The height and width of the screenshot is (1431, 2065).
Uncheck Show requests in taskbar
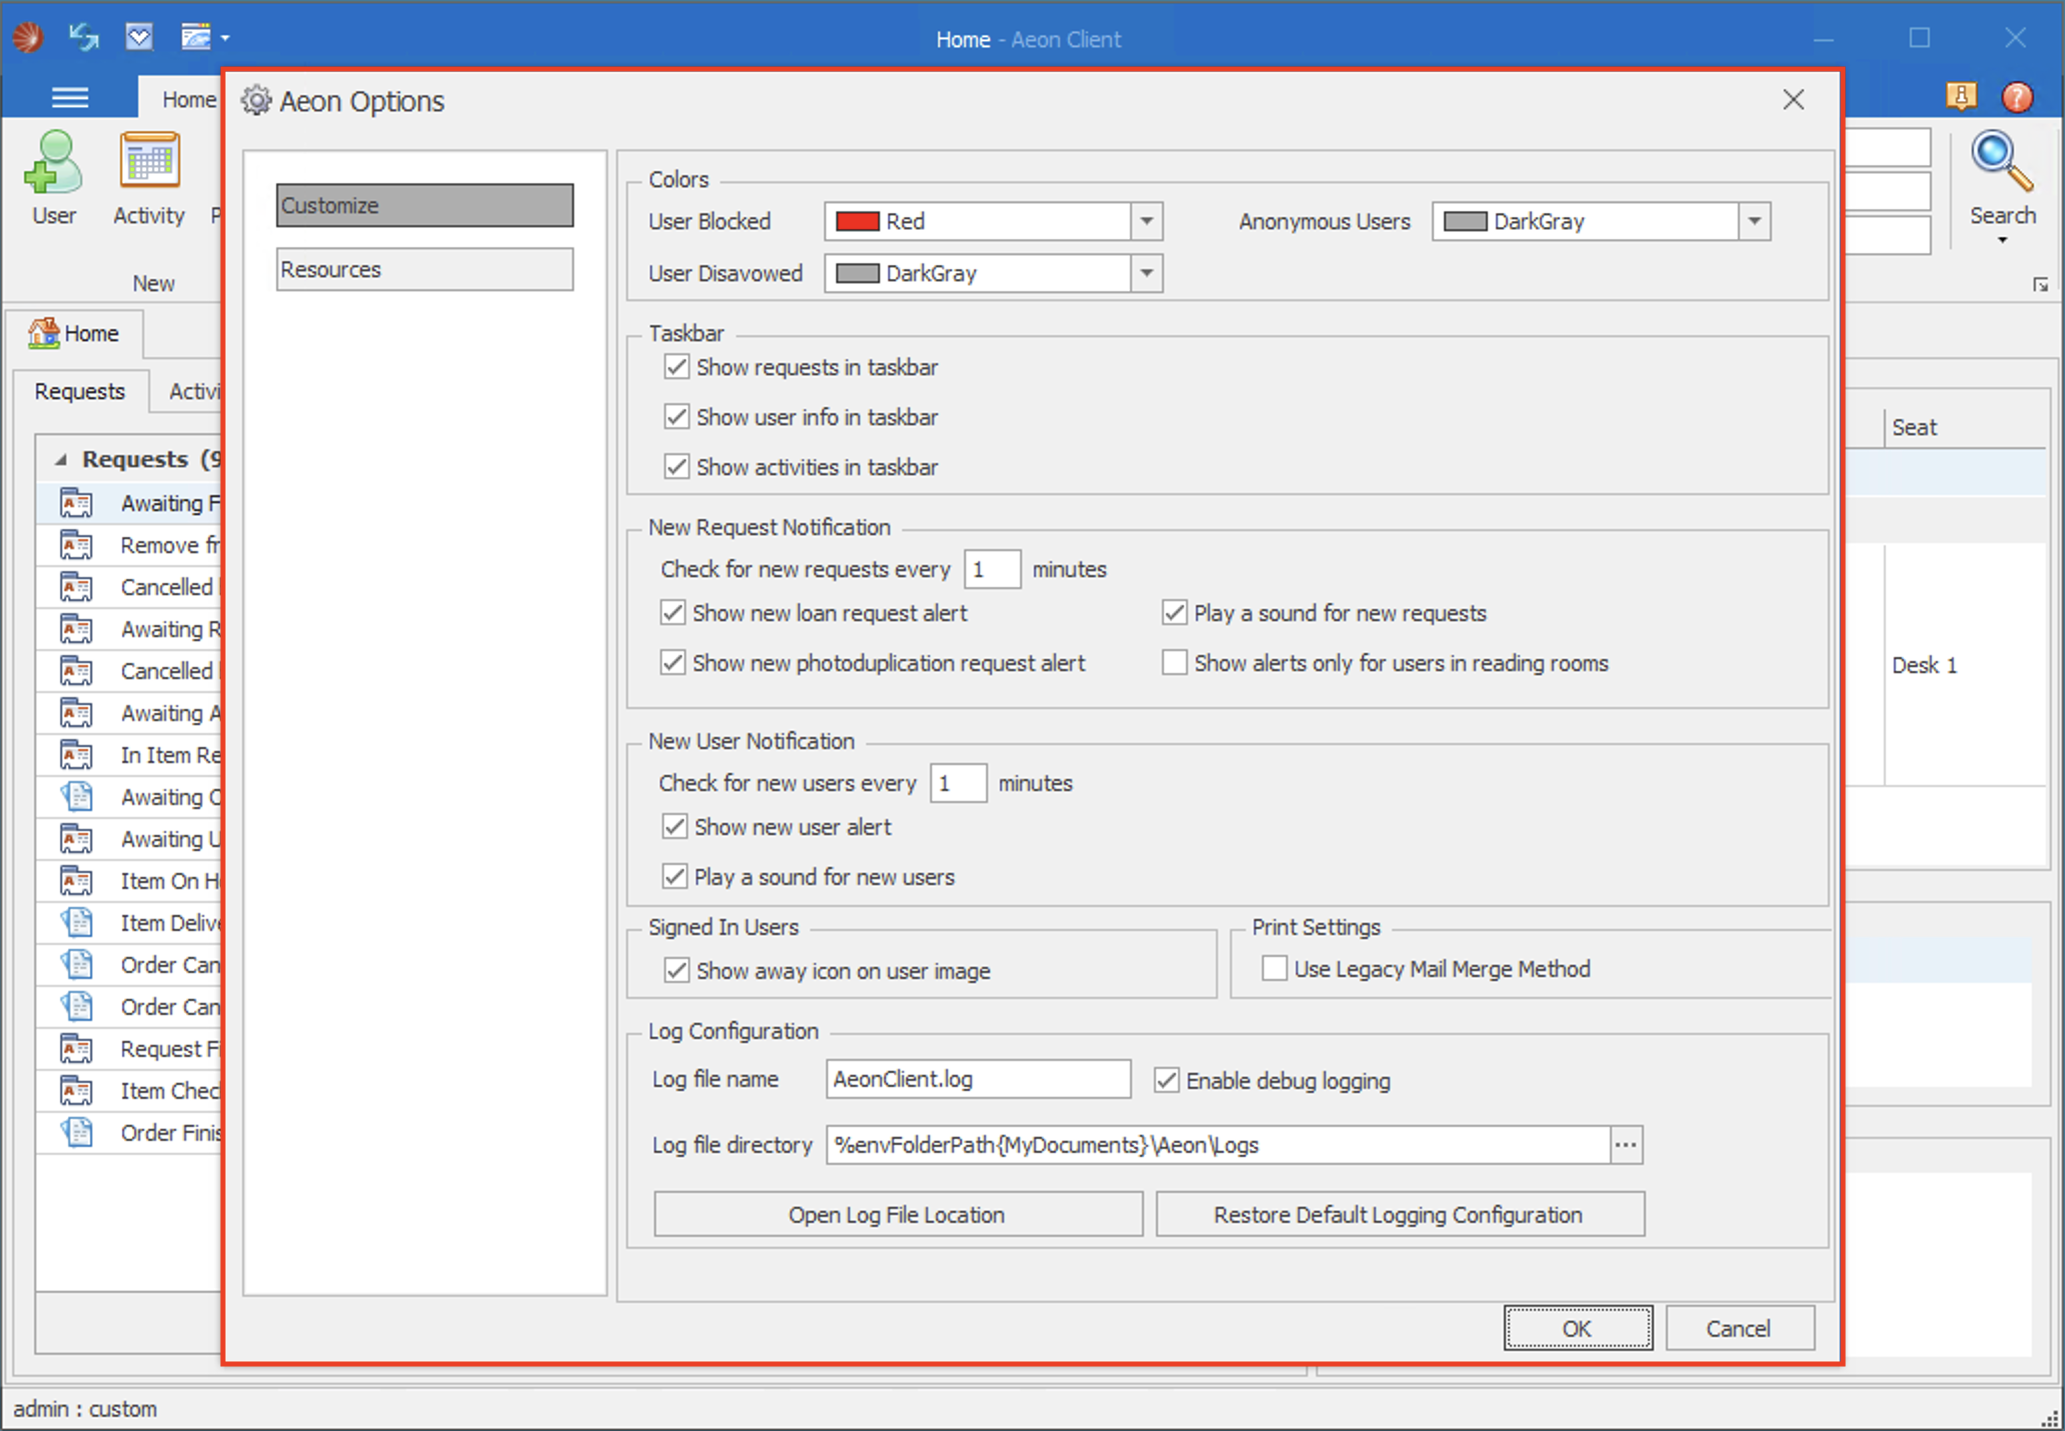(677, 367)
